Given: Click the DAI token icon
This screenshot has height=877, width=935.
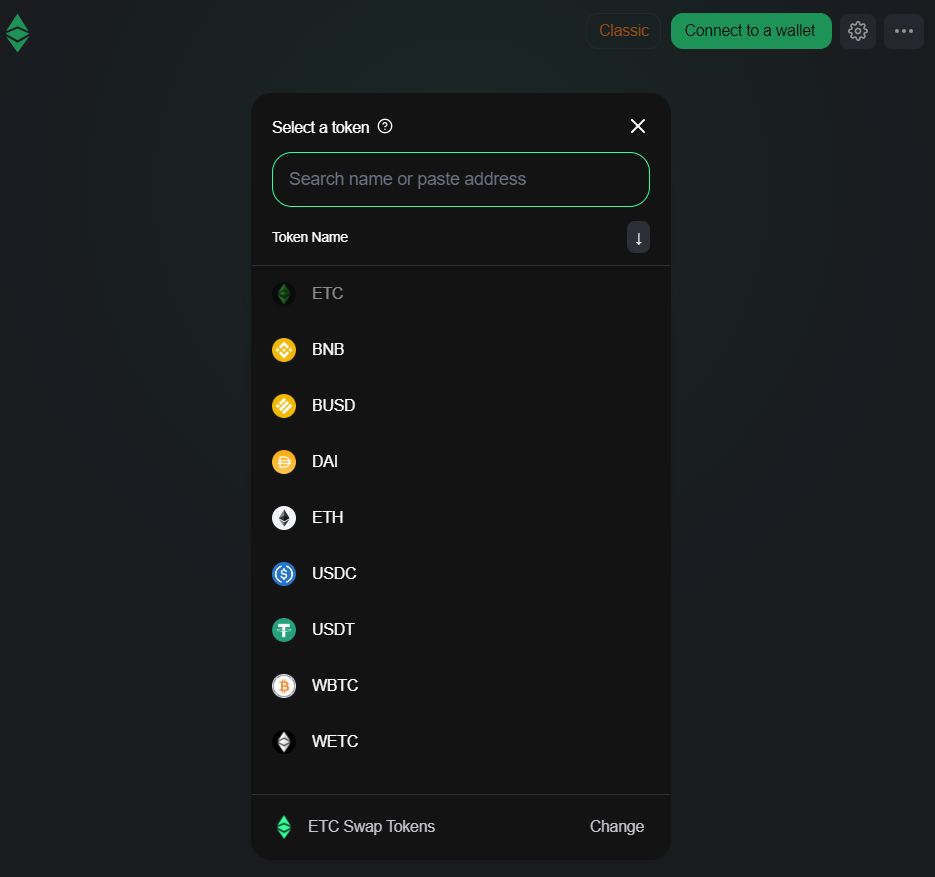Looking at the screenshot, I should point(284,462).
